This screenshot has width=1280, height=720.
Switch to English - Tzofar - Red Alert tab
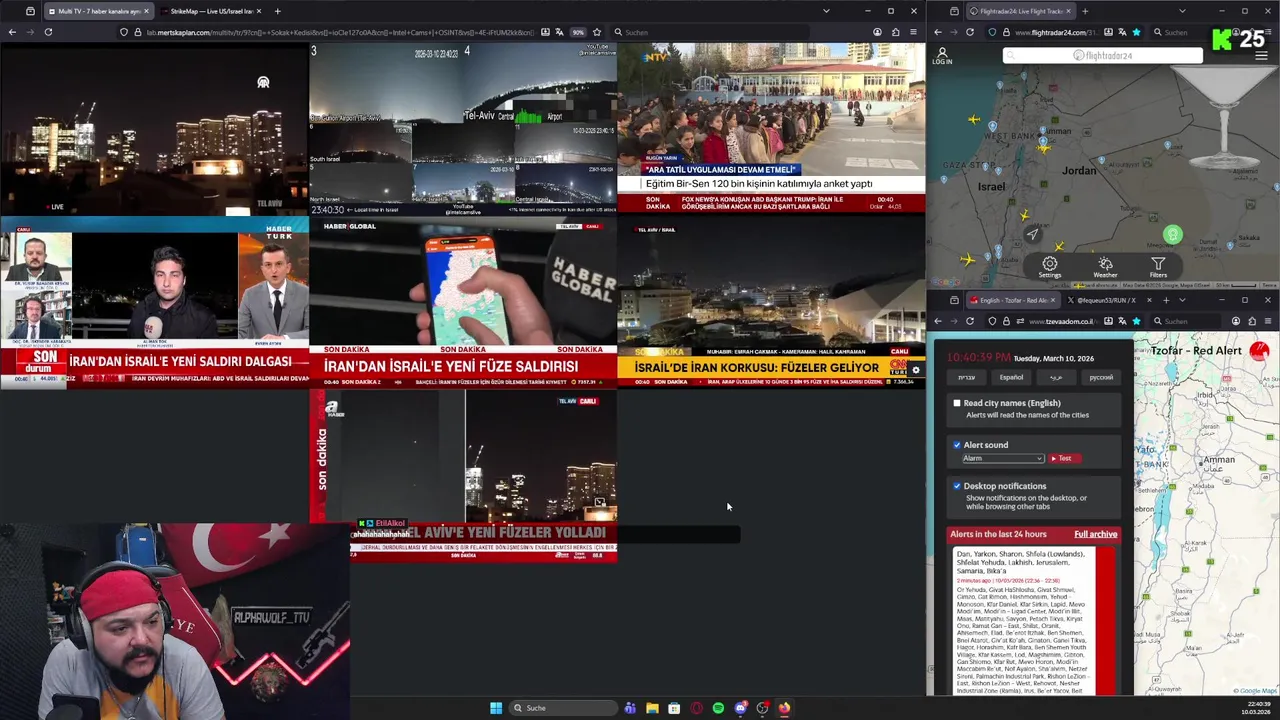pyautogui.click(x=1012, y=300)
